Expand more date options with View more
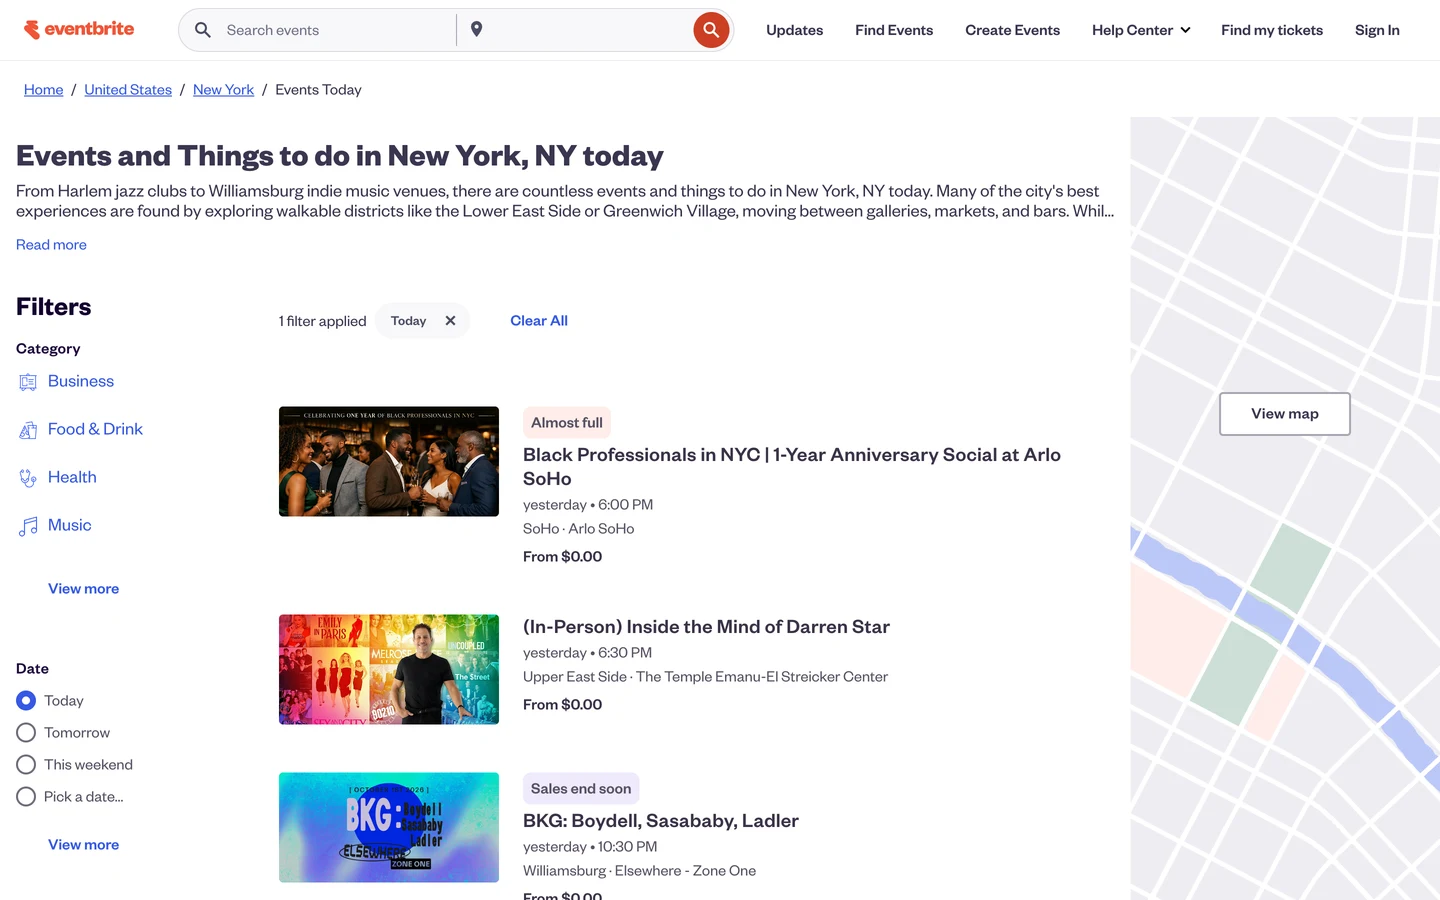Viewport: 1440px width, 900px height. click(84, 845)
